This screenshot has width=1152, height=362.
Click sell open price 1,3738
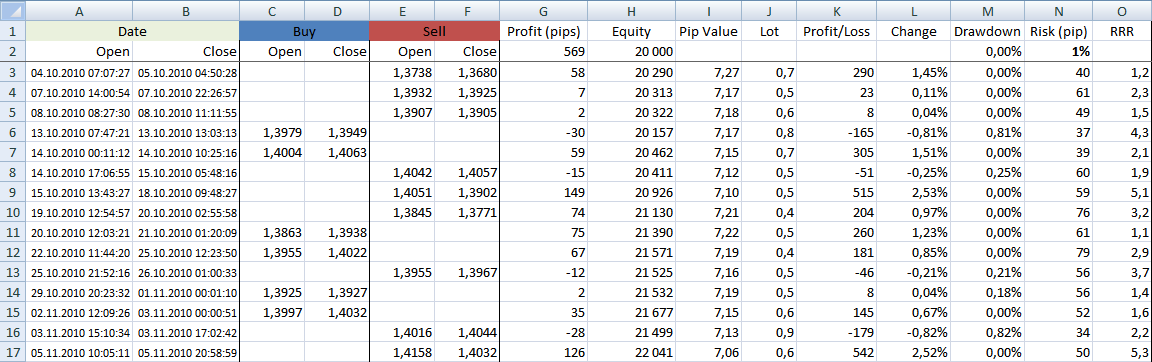(x=401, y=73)
